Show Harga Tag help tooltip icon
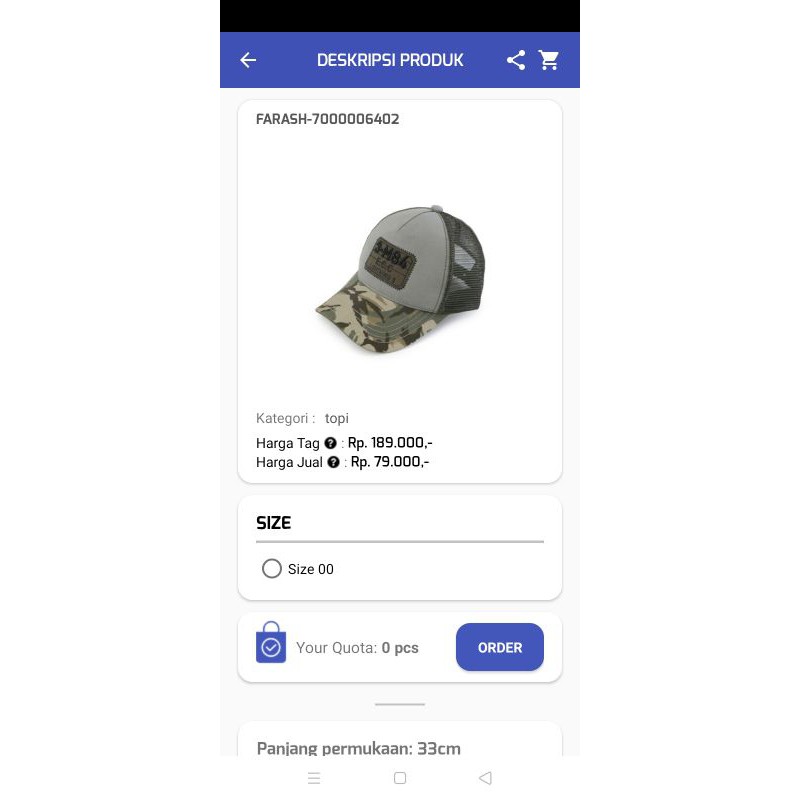The image size is (800, 800). (331, 443)
